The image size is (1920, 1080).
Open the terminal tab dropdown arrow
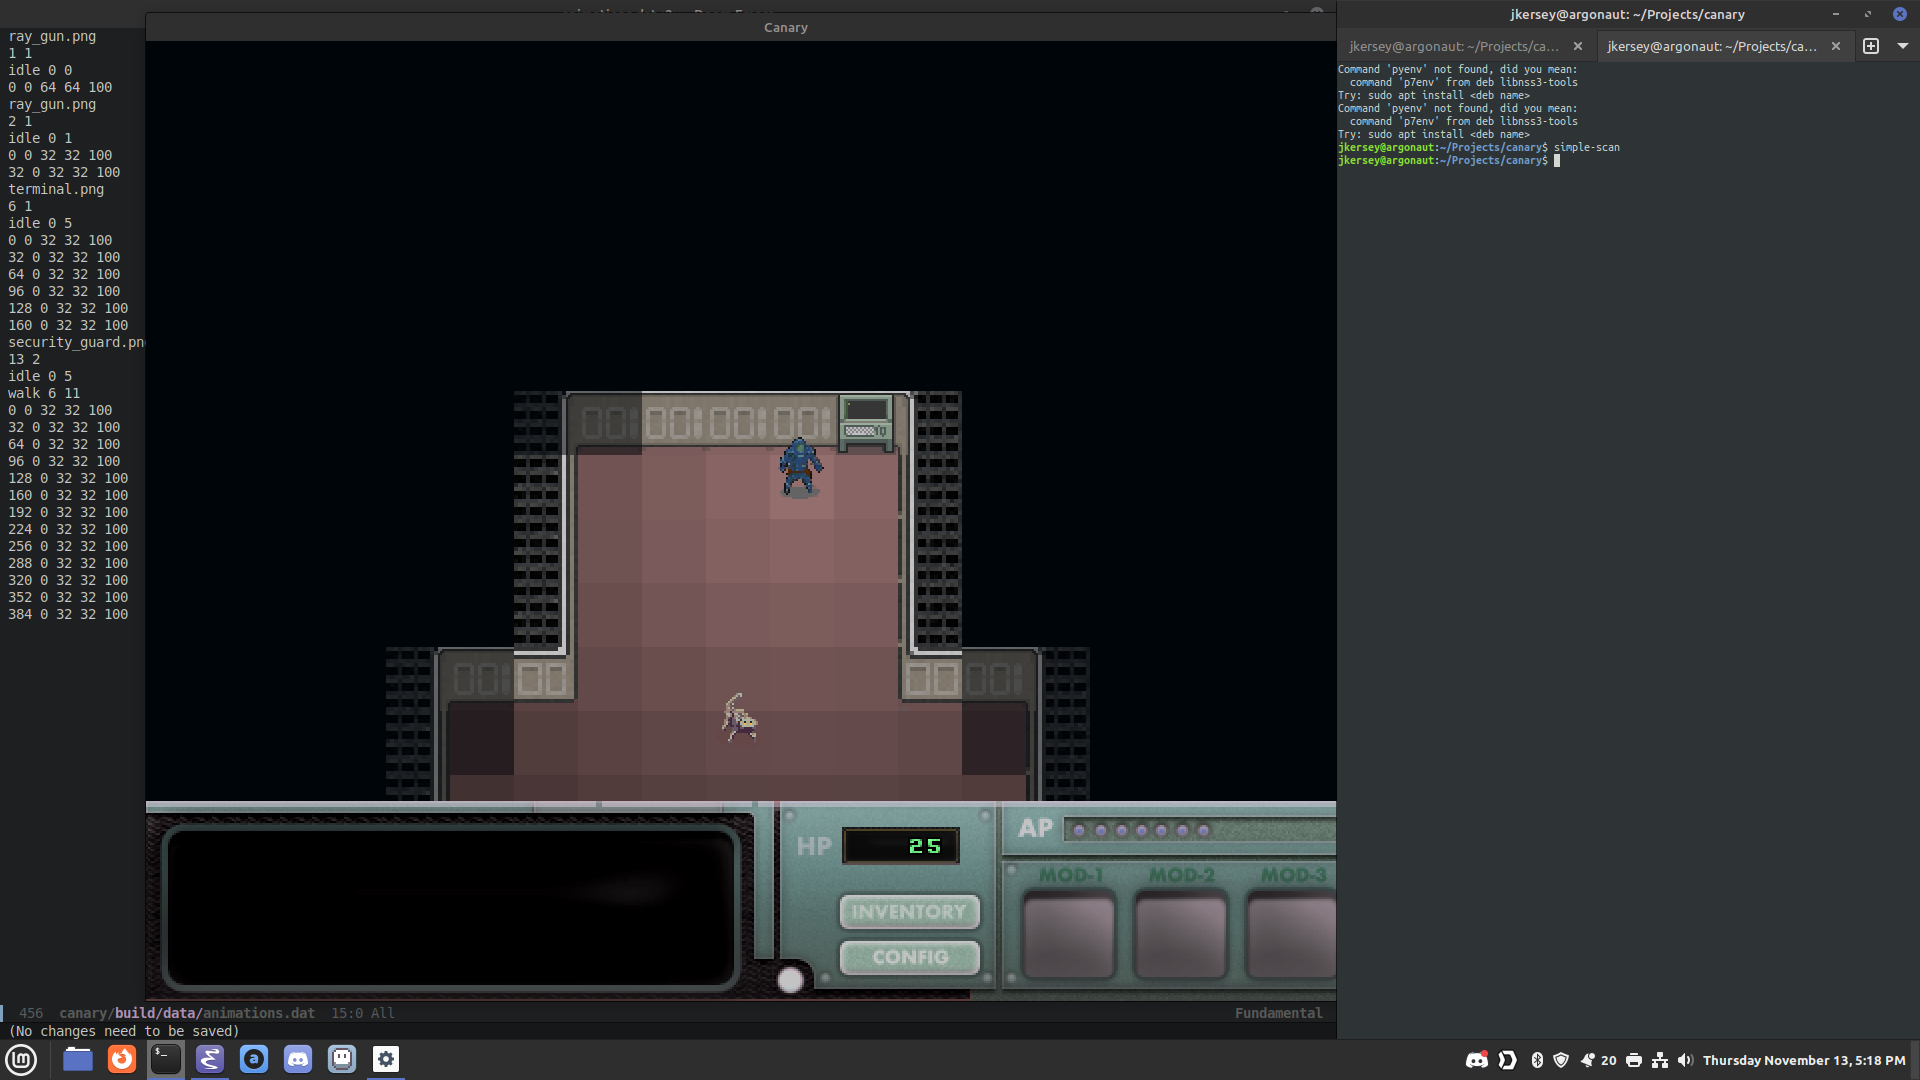pyautogui.click(x=1903, y=46)
